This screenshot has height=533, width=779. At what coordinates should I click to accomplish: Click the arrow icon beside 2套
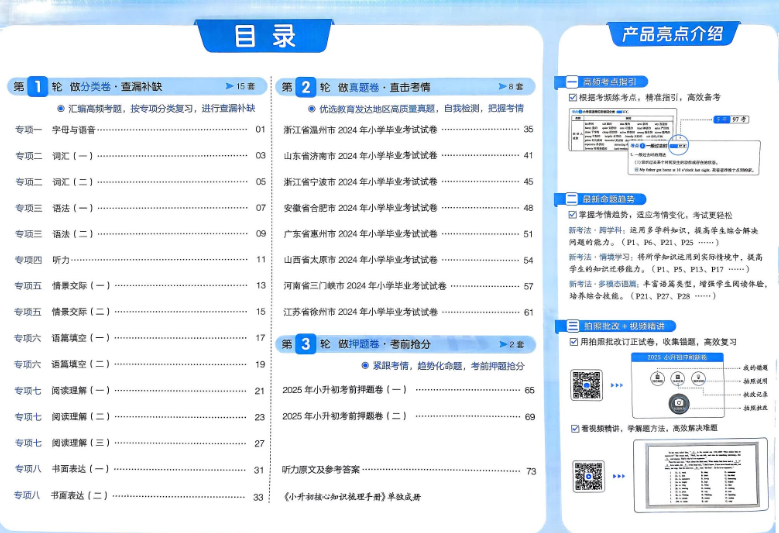(x=503, y=344)
